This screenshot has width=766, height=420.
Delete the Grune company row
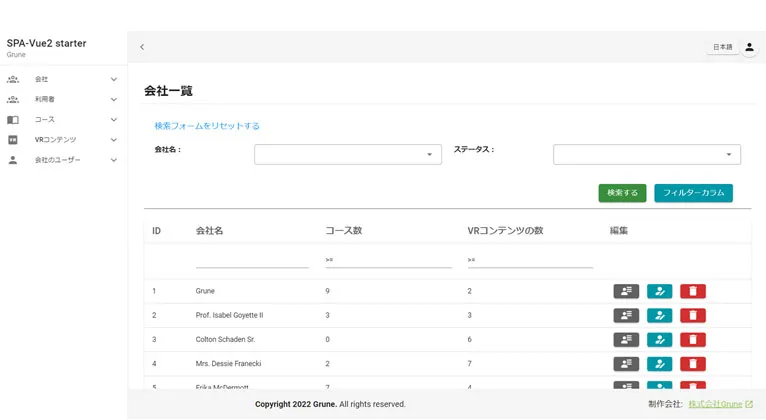tap(693, 291)
